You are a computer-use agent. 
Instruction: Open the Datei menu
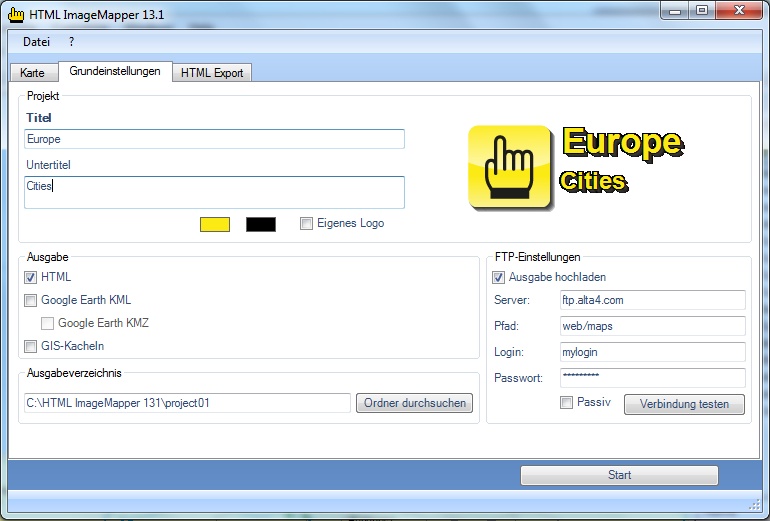(37, 42)
